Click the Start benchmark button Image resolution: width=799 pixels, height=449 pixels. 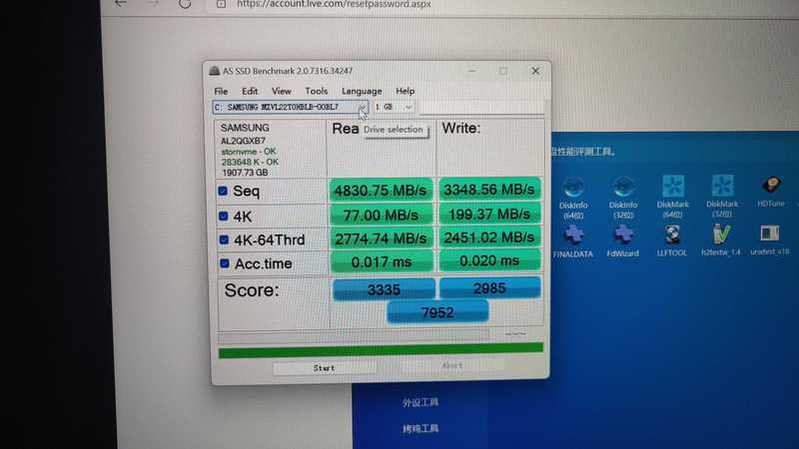coord(325,367)
